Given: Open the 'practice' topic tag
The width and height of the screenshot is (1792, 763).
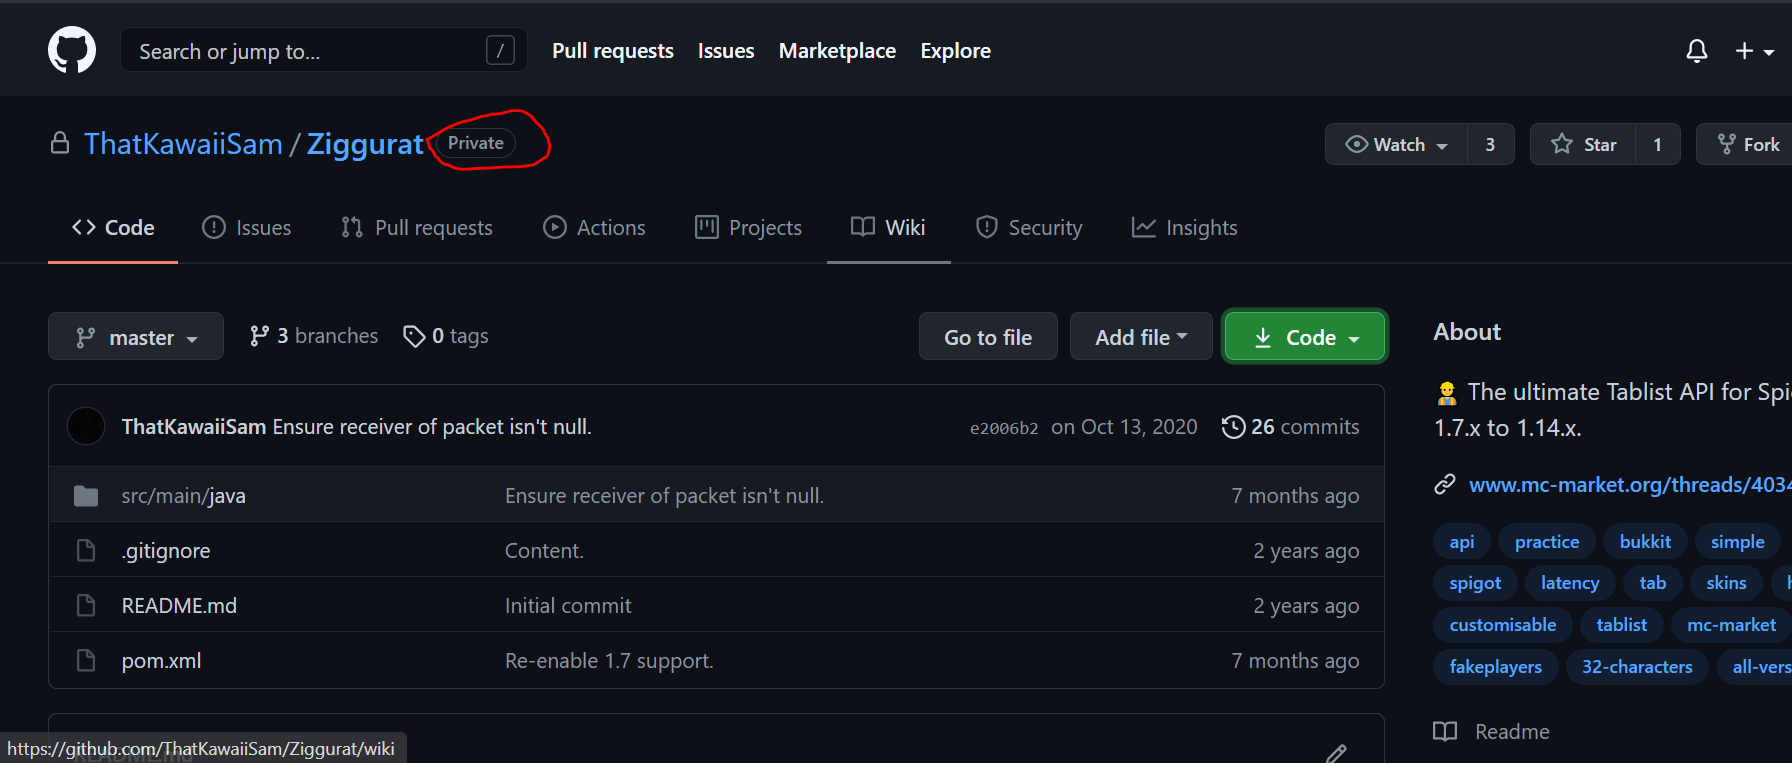Looking at the screenshot, I should [x=1547, y=542].
